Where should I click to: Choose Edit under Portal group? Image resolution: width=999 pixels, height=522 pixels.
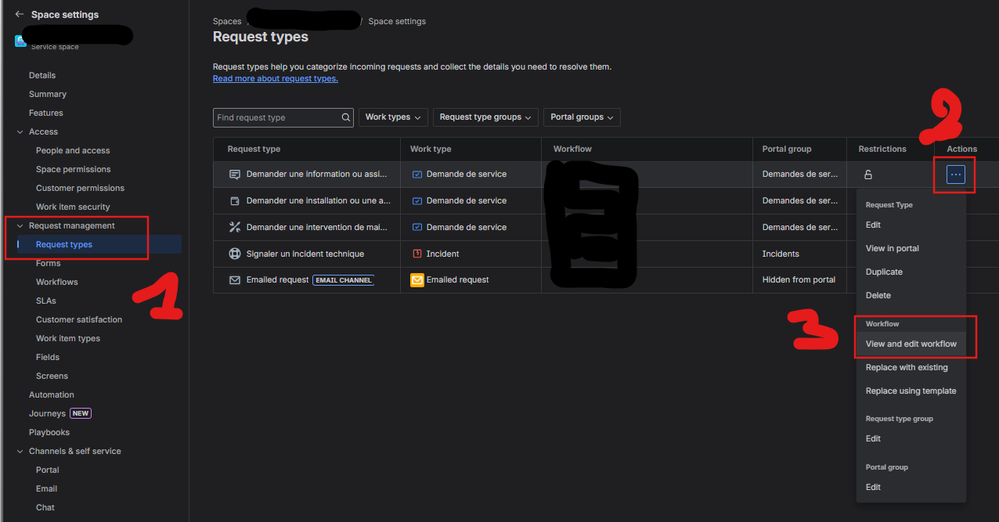[x=873, y=488]
